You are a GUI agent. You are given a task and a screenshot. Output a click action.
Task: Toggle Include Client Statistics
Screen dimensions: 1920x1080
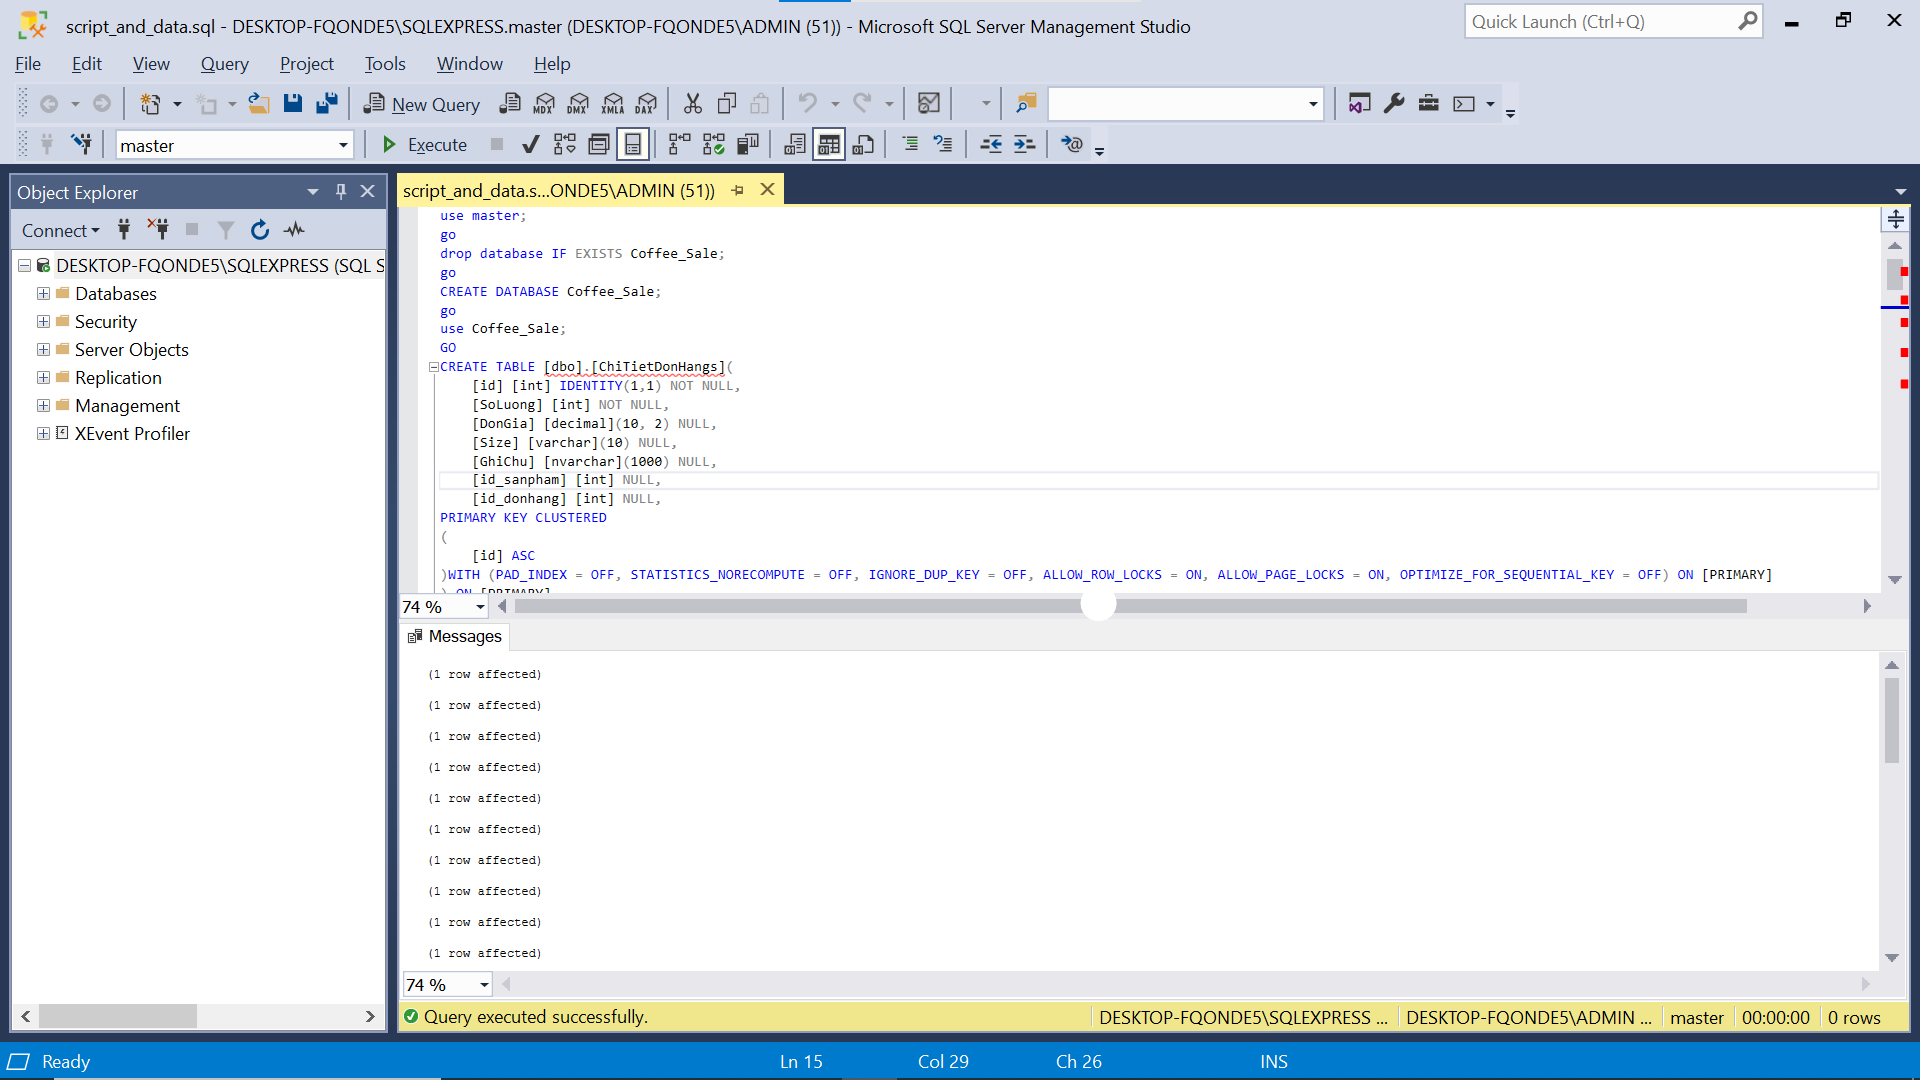[x=748, y=145]
